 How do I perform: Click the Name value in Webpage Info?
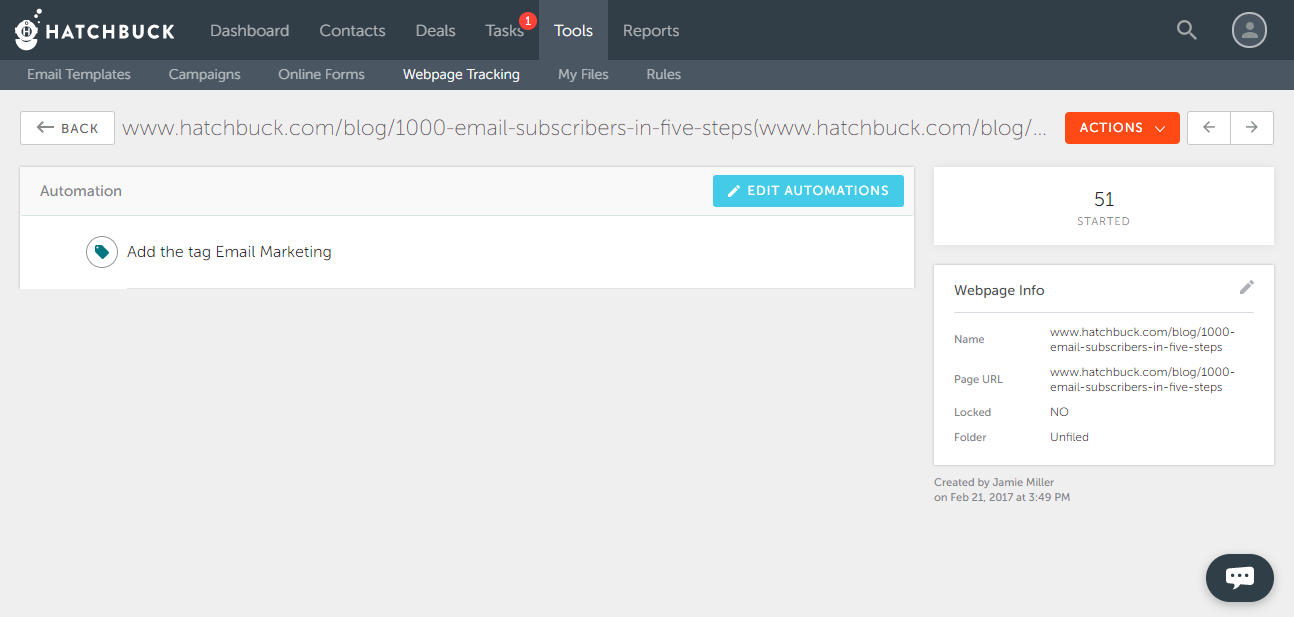pyautogui.click(x=1142, y=339)
